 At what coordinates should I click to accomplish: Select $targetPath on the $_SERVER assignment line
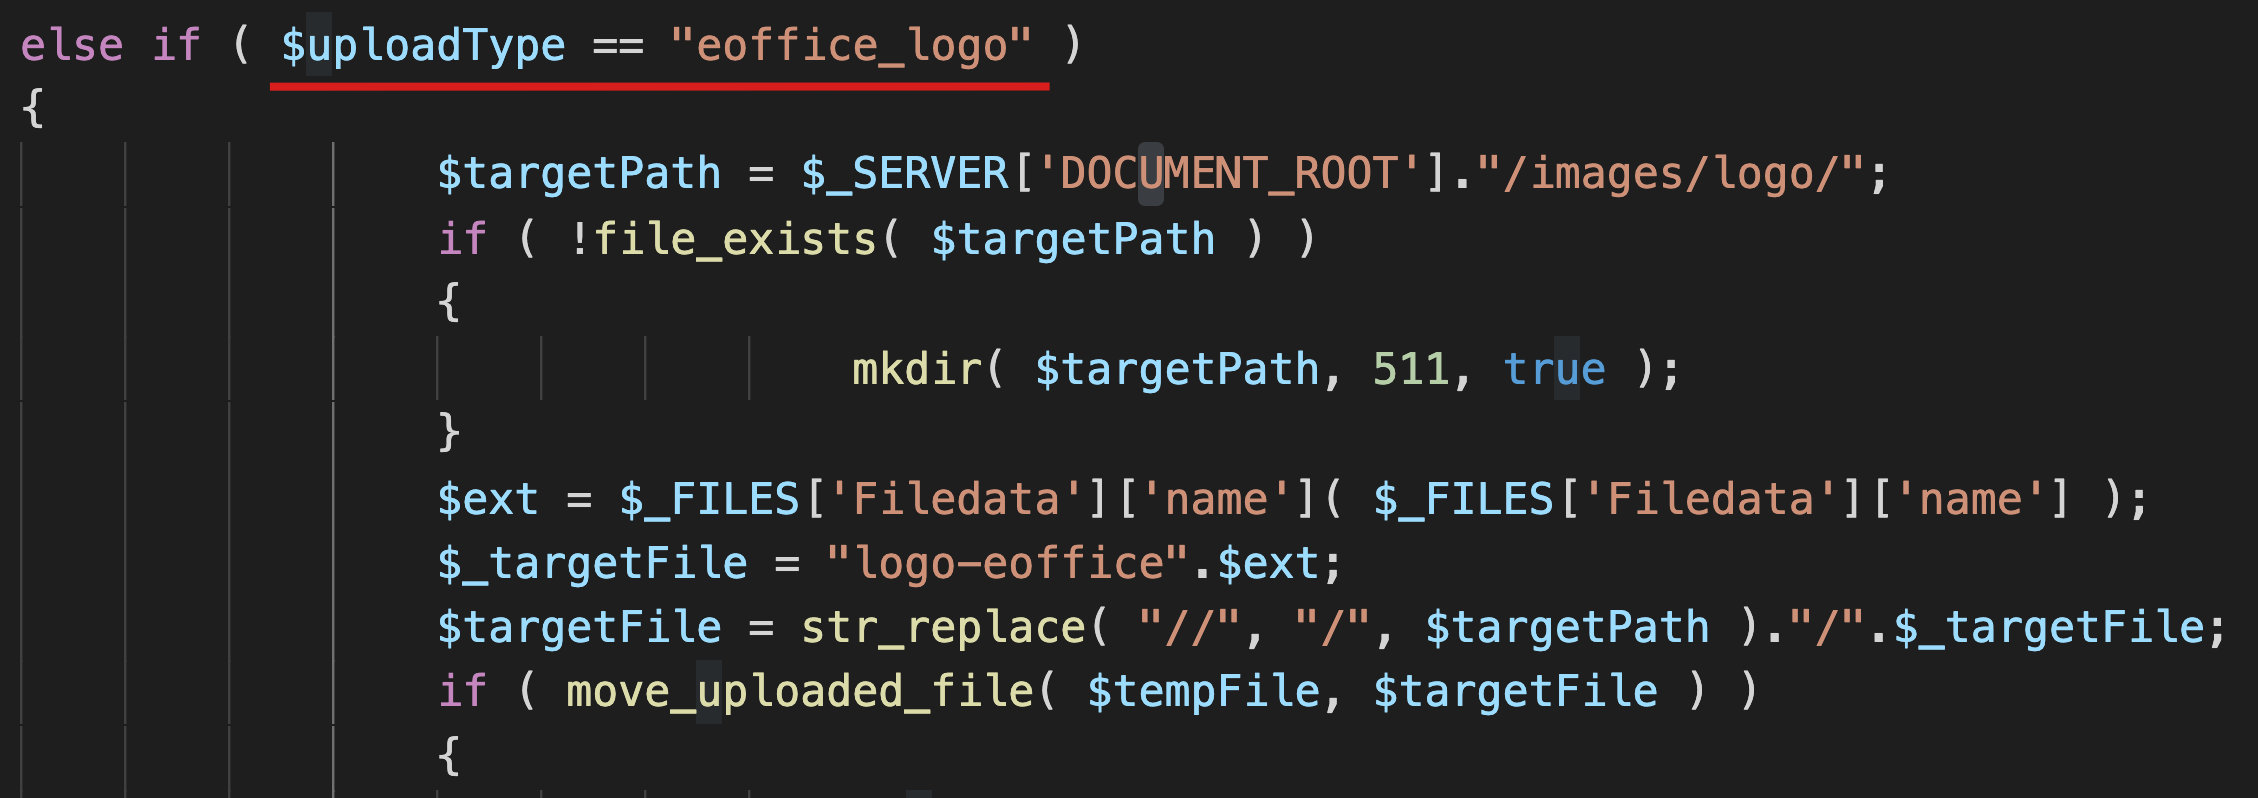pyautogui.click(x=579, y=173)
